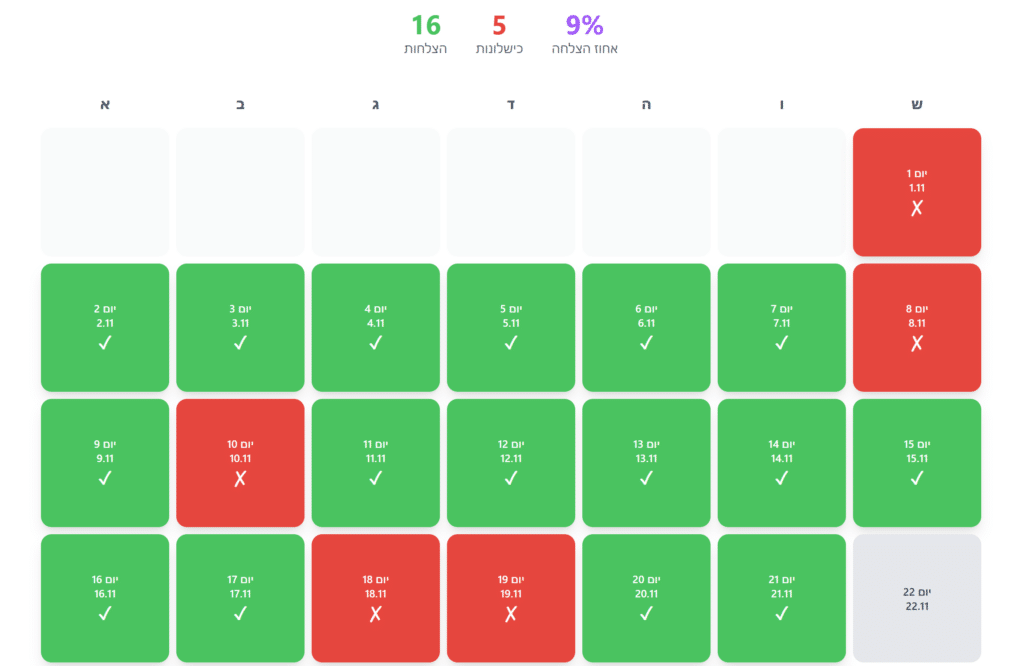Click the checkmark on day 21 tile

coord(781,614)
